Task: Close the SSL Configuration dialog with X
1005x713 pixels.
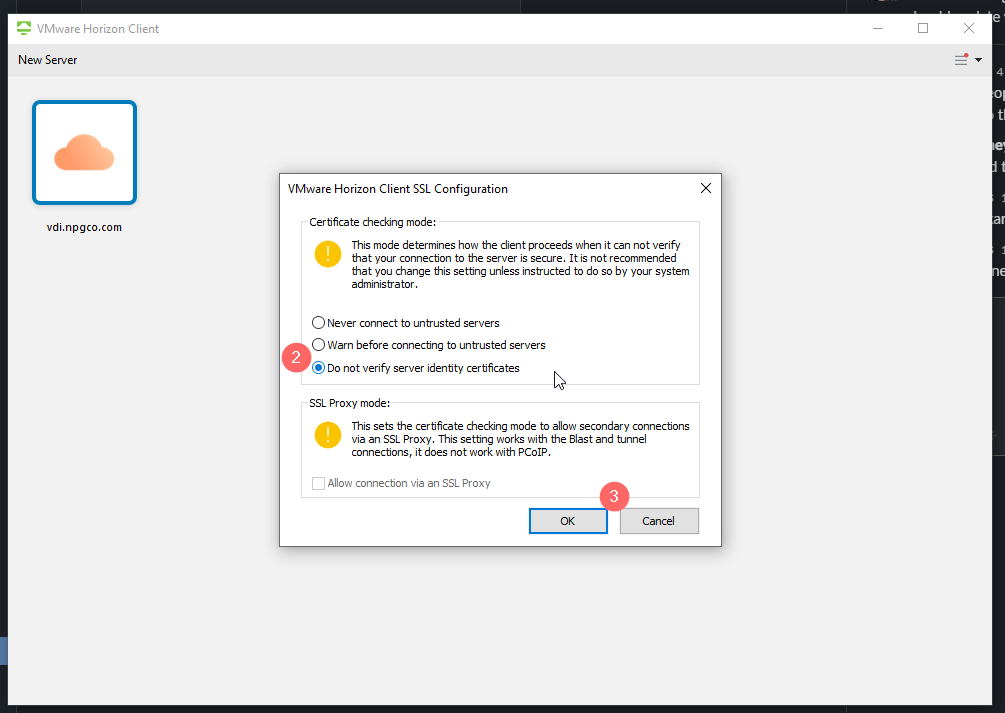Action: click(x=706, y=188)
